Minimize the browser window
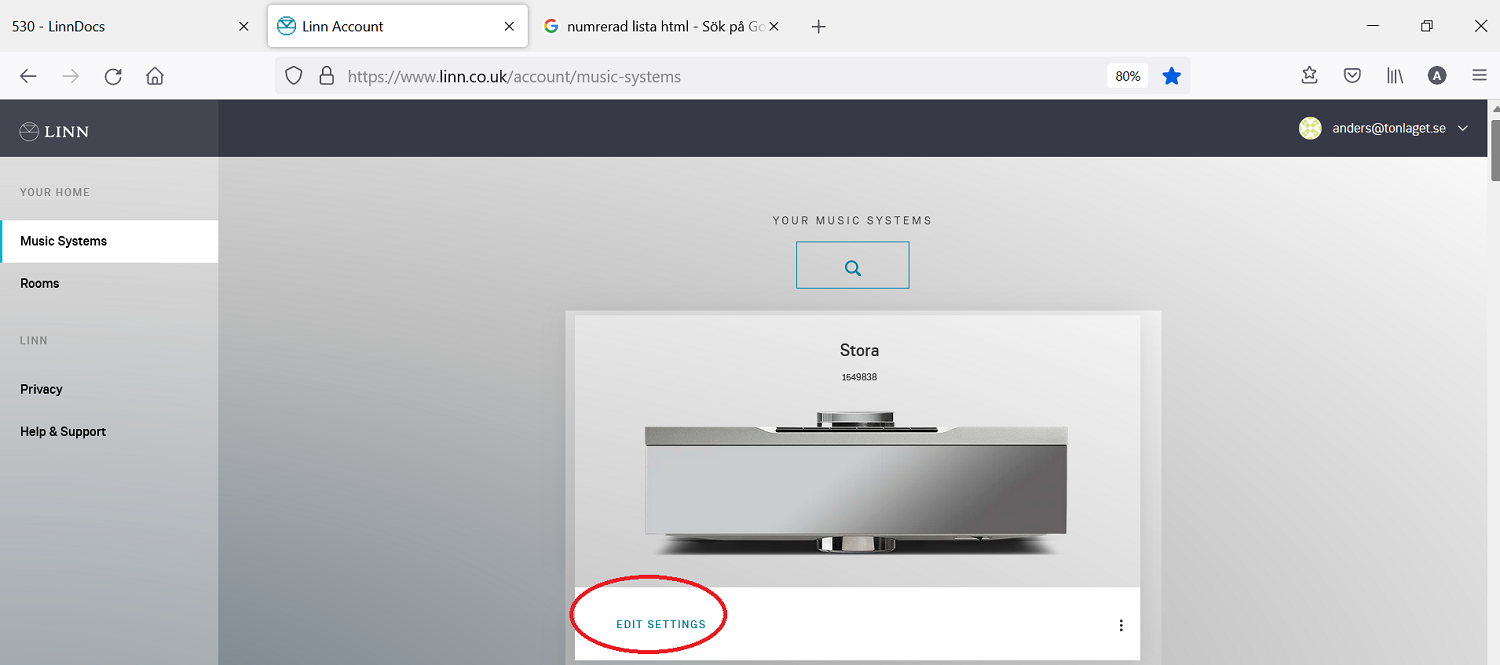The height and width of the screenshot is (665, 1500). pos(1373,26)
